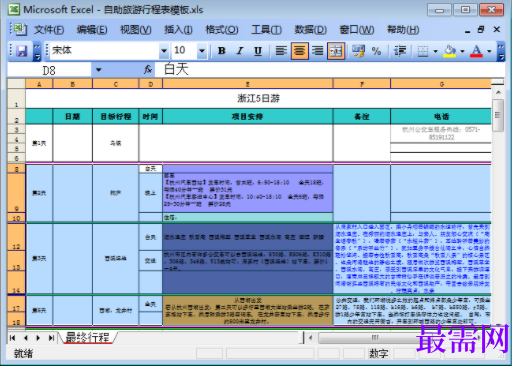Click the 项目安排 header cell
This screenshot has width=528, height=370.
[x=248, y=117]
